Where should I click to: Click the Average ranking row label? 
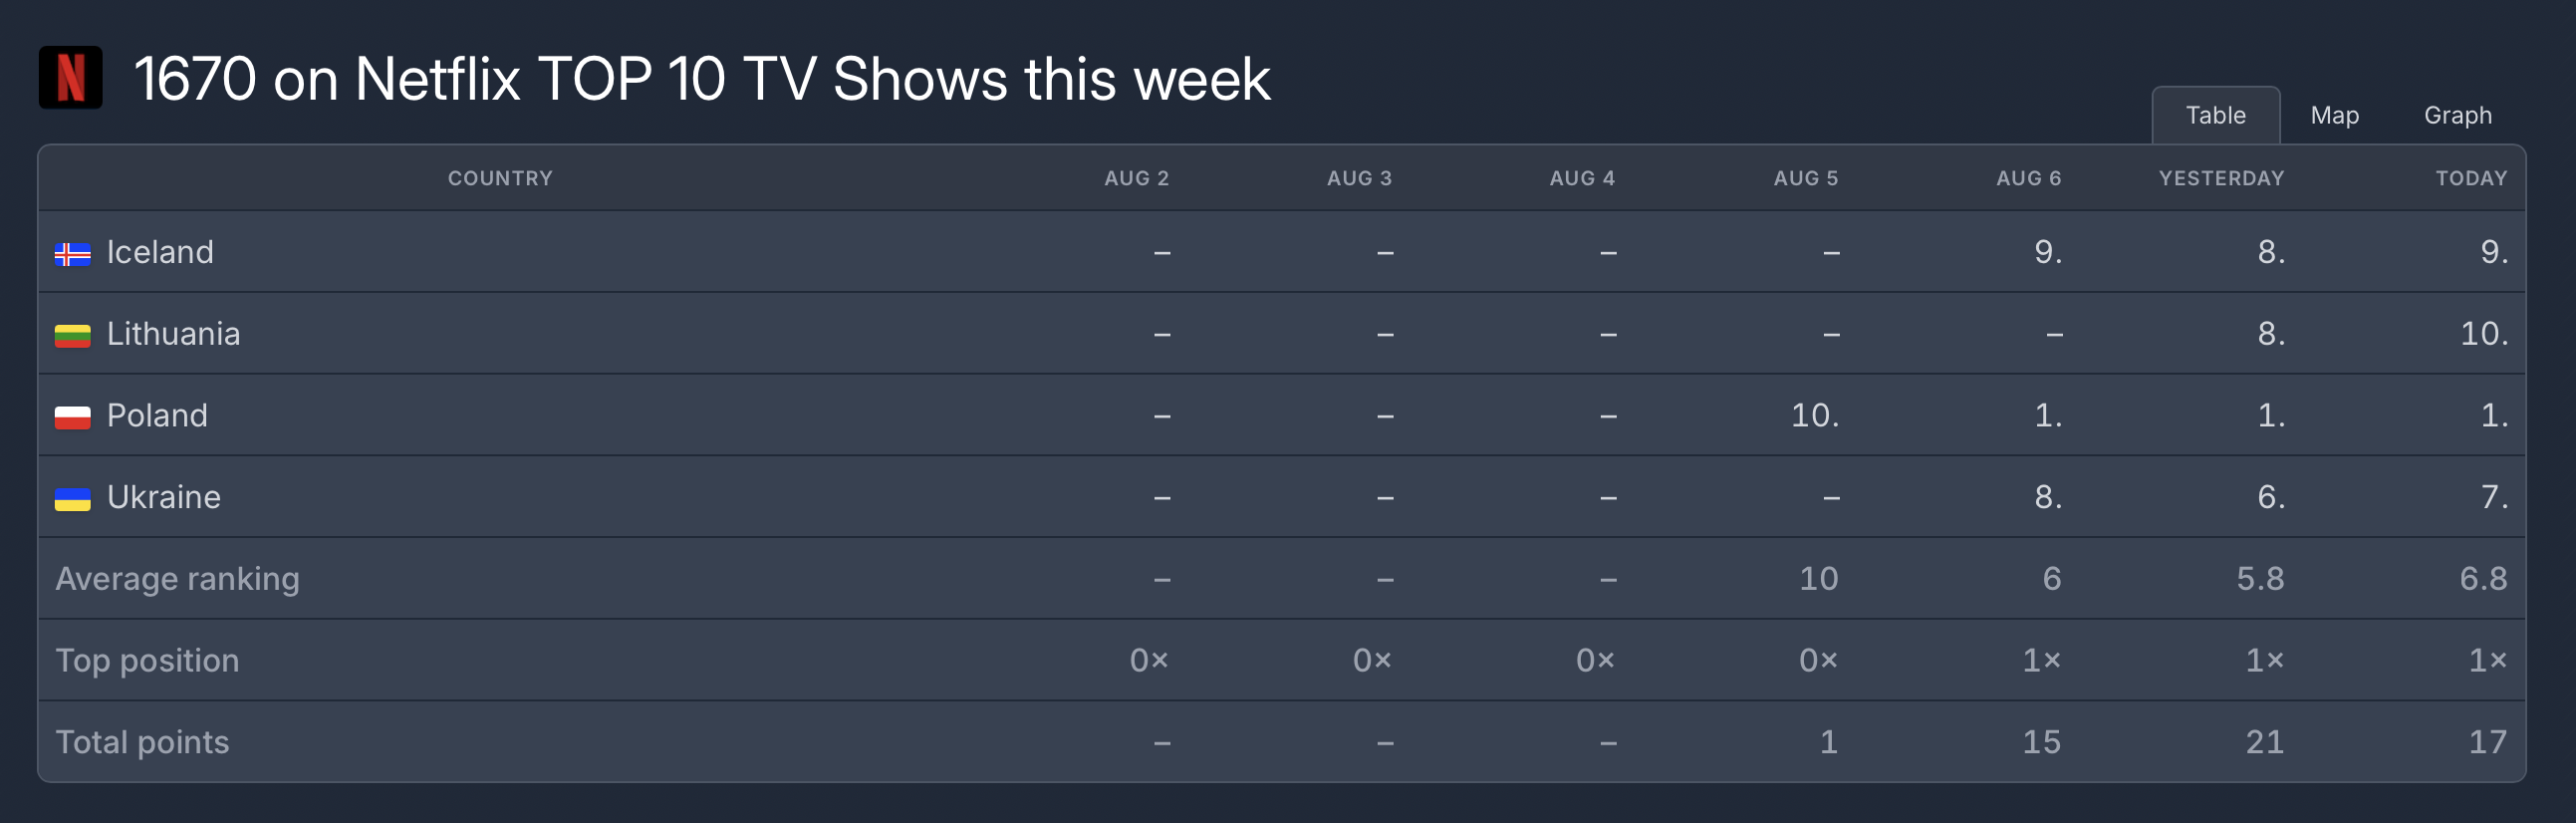click(x=177, y=579)
